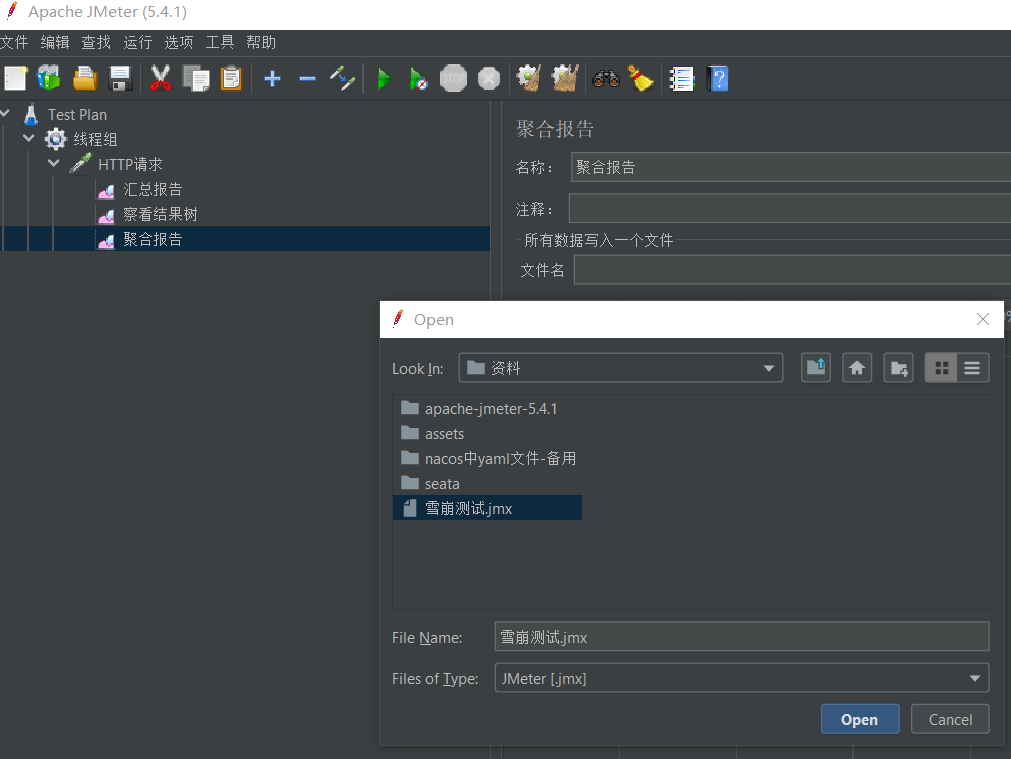Switch Open dialog to details list view
1011x759 pixels.
(973, 368)
